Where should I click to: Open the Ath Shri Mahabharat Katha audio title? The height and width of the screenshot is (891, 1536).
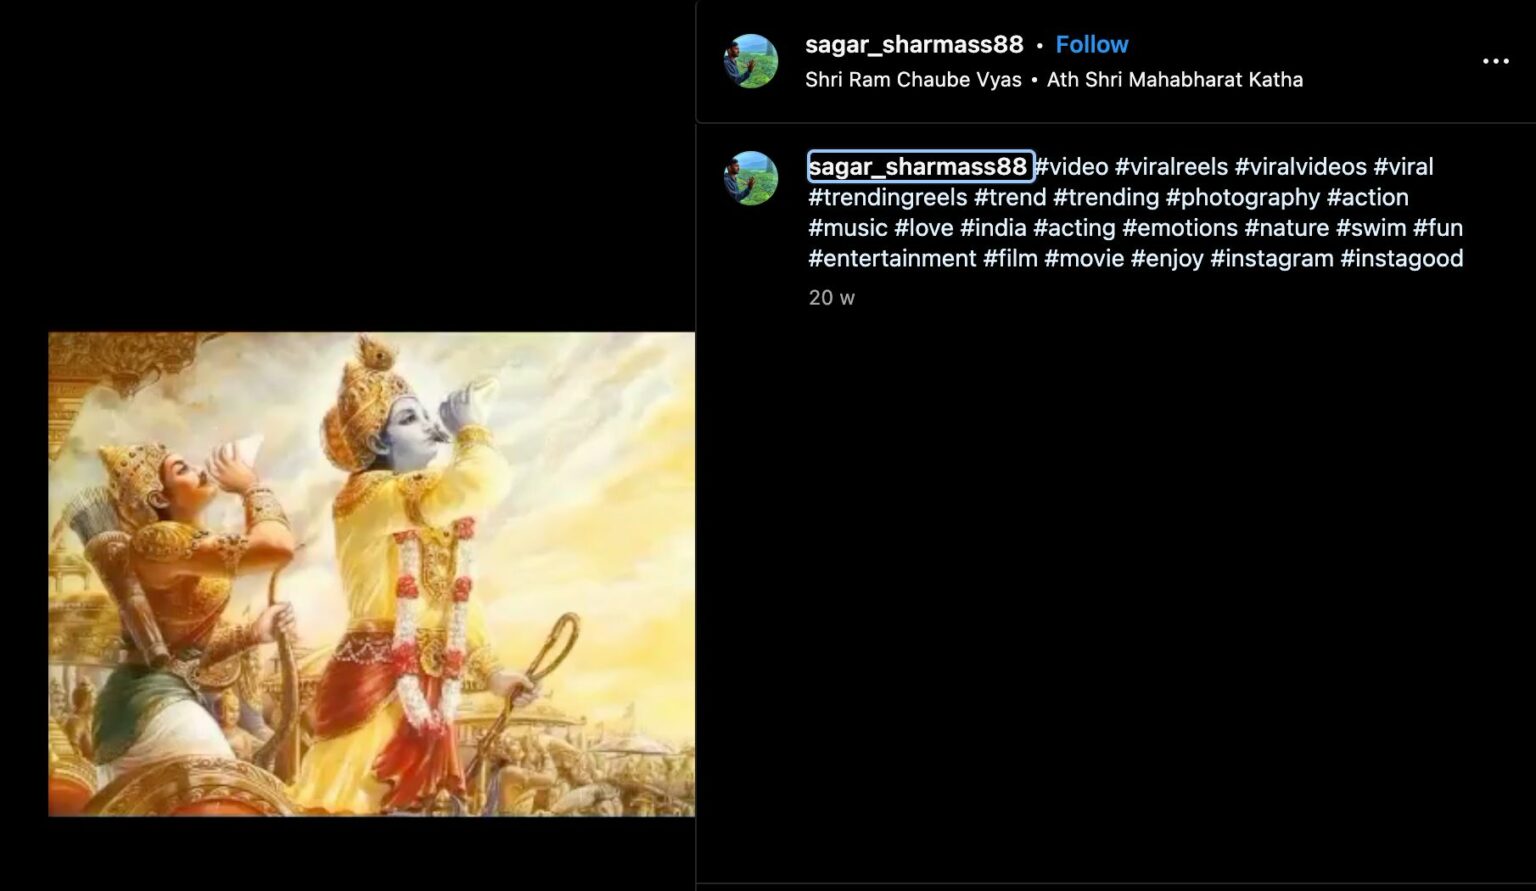tap(1174, 79)
